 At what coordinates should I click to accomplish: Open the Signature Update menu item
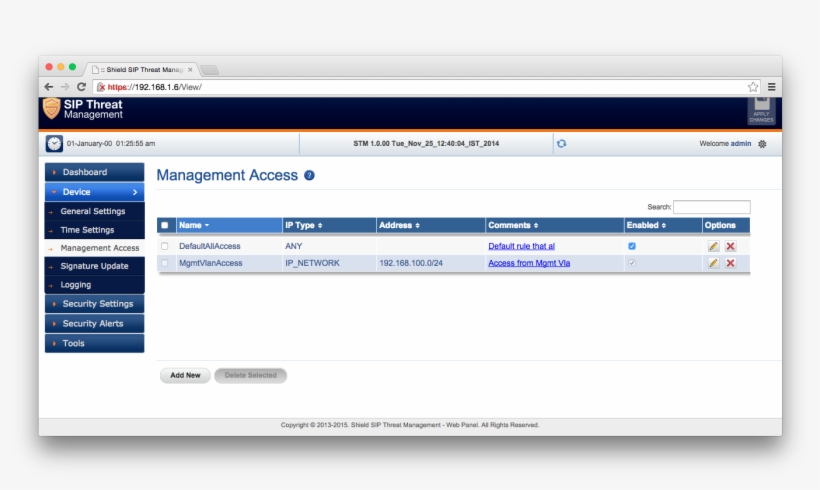tap(94, 266)
